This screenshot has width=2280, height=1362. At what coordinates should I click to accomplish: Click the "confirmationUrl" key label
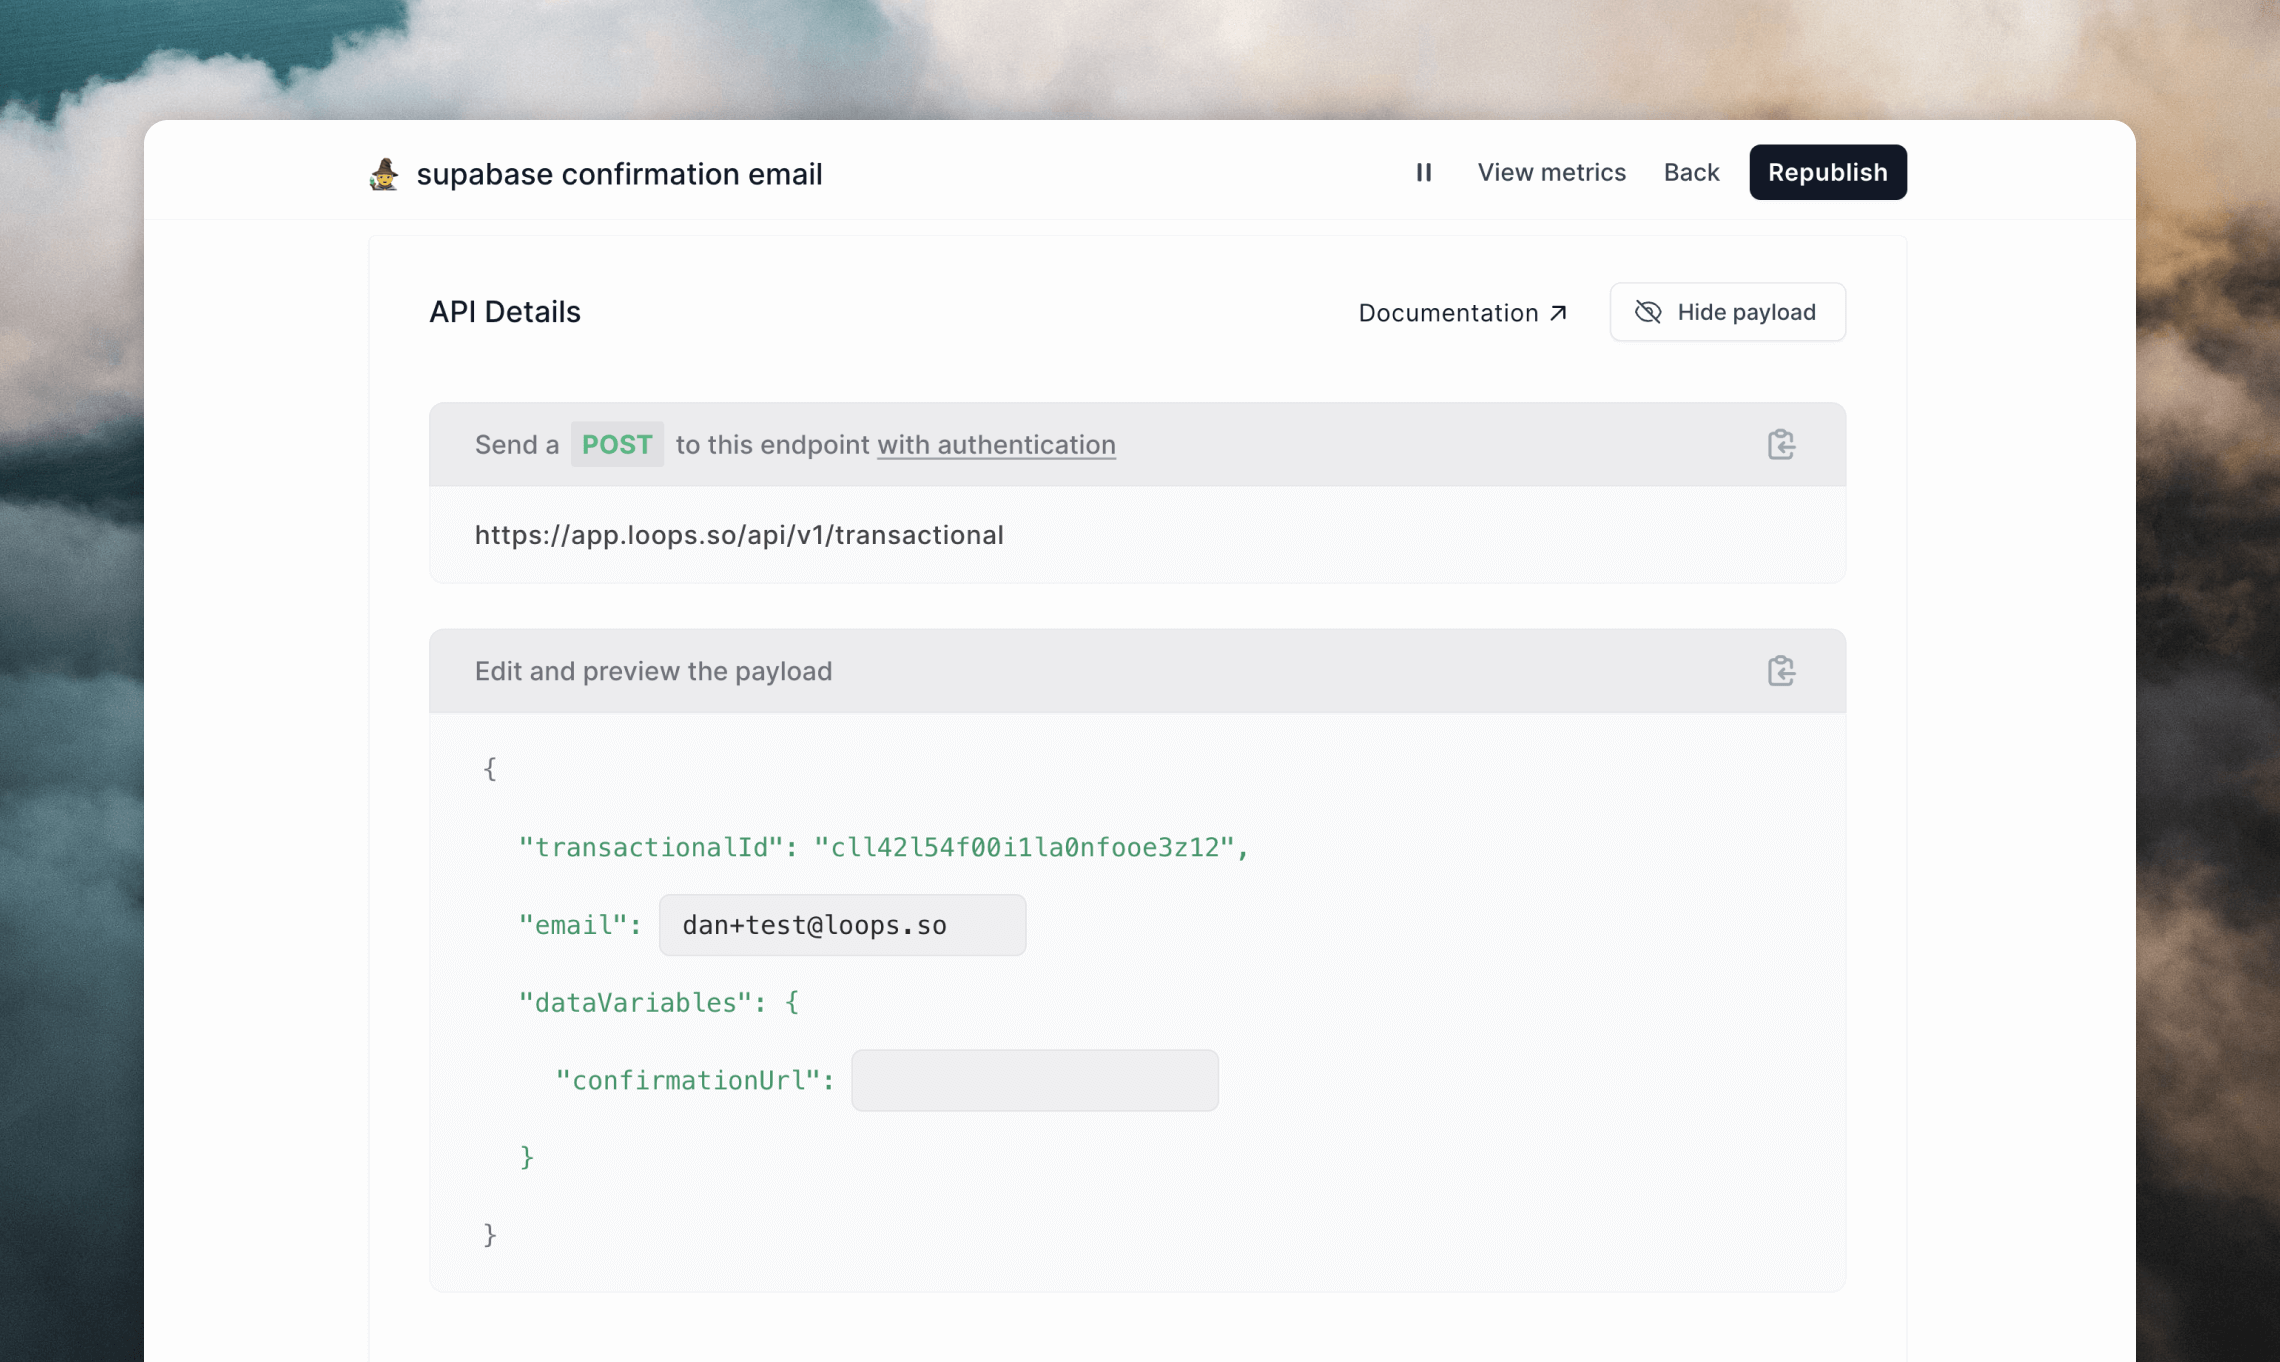pyautogui.click(x=688, y=1081)
